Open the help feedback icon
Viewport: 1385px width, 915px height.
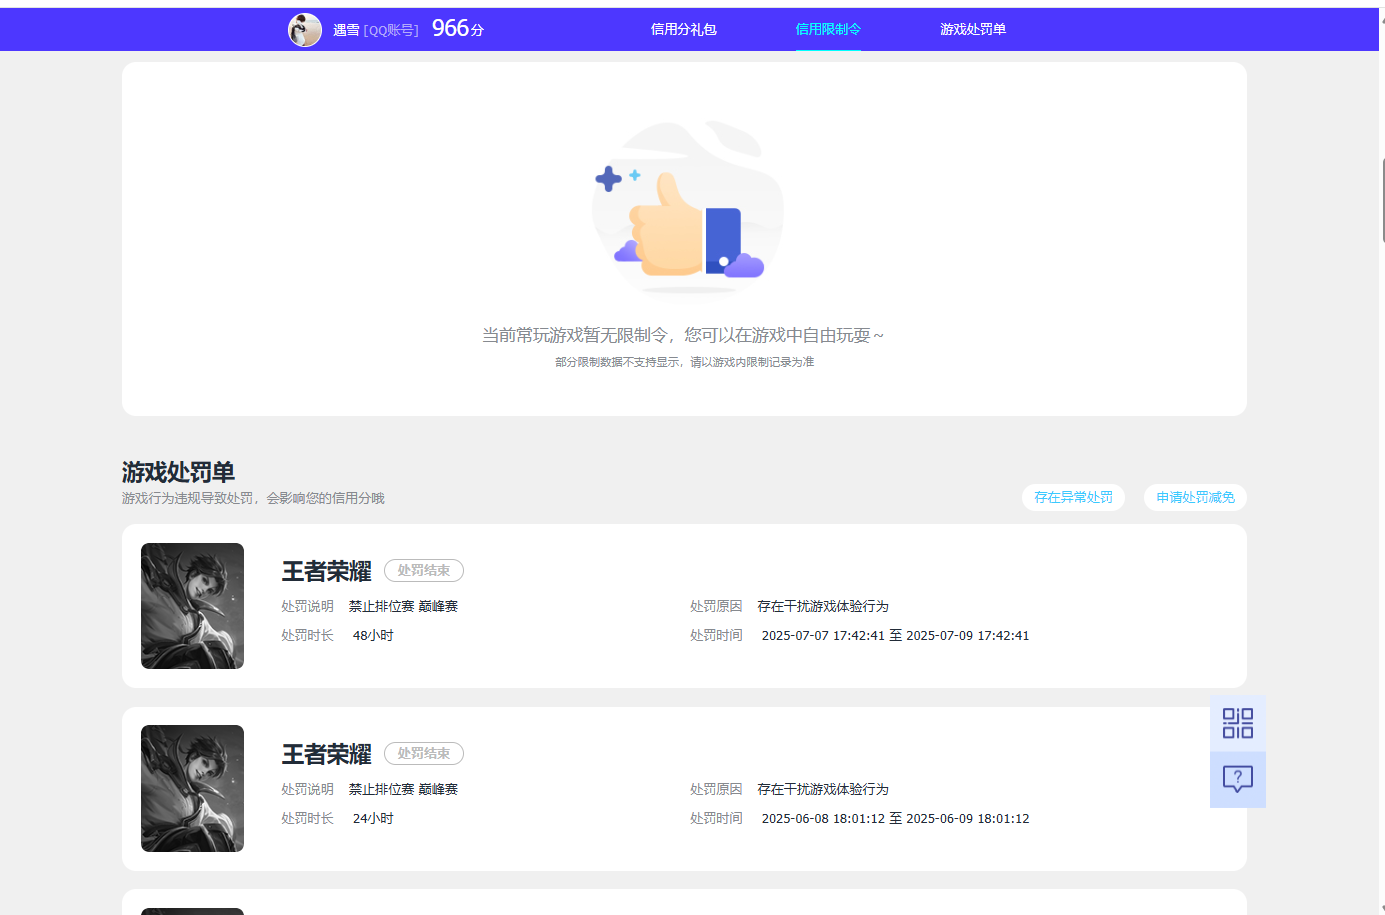[x=1237, y=779]
